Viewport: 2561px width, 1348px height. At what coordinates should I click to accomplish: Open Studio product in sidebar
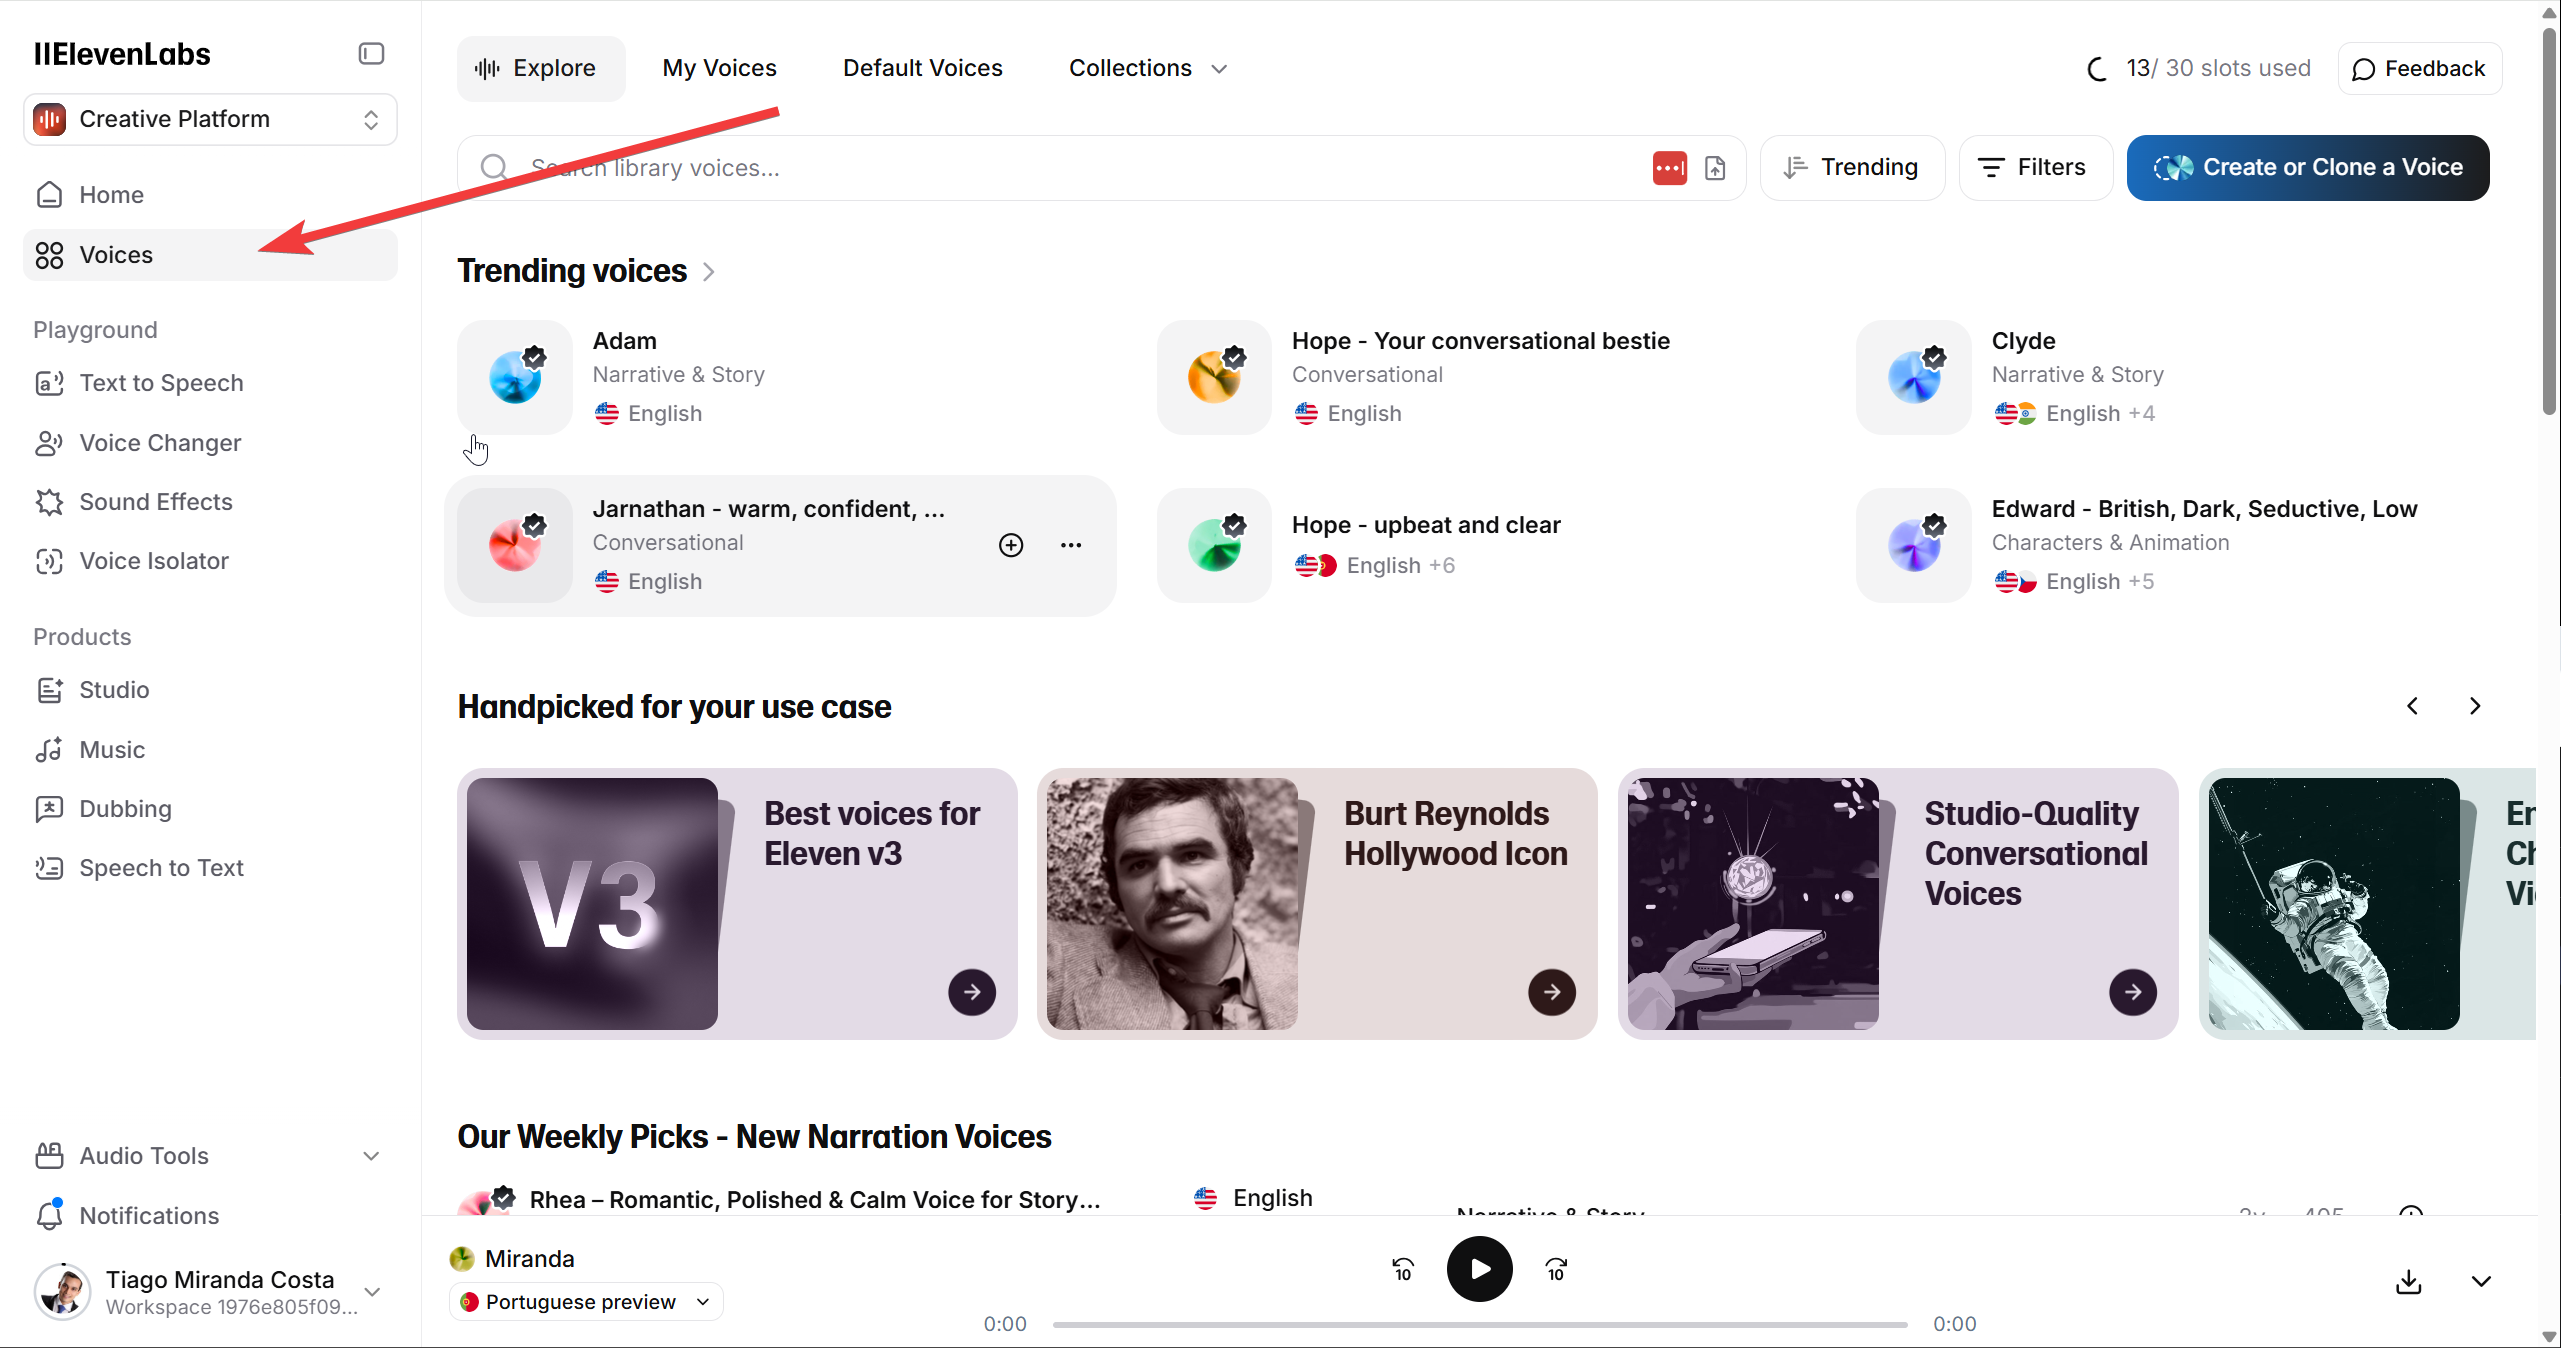(x=210, y=690)
